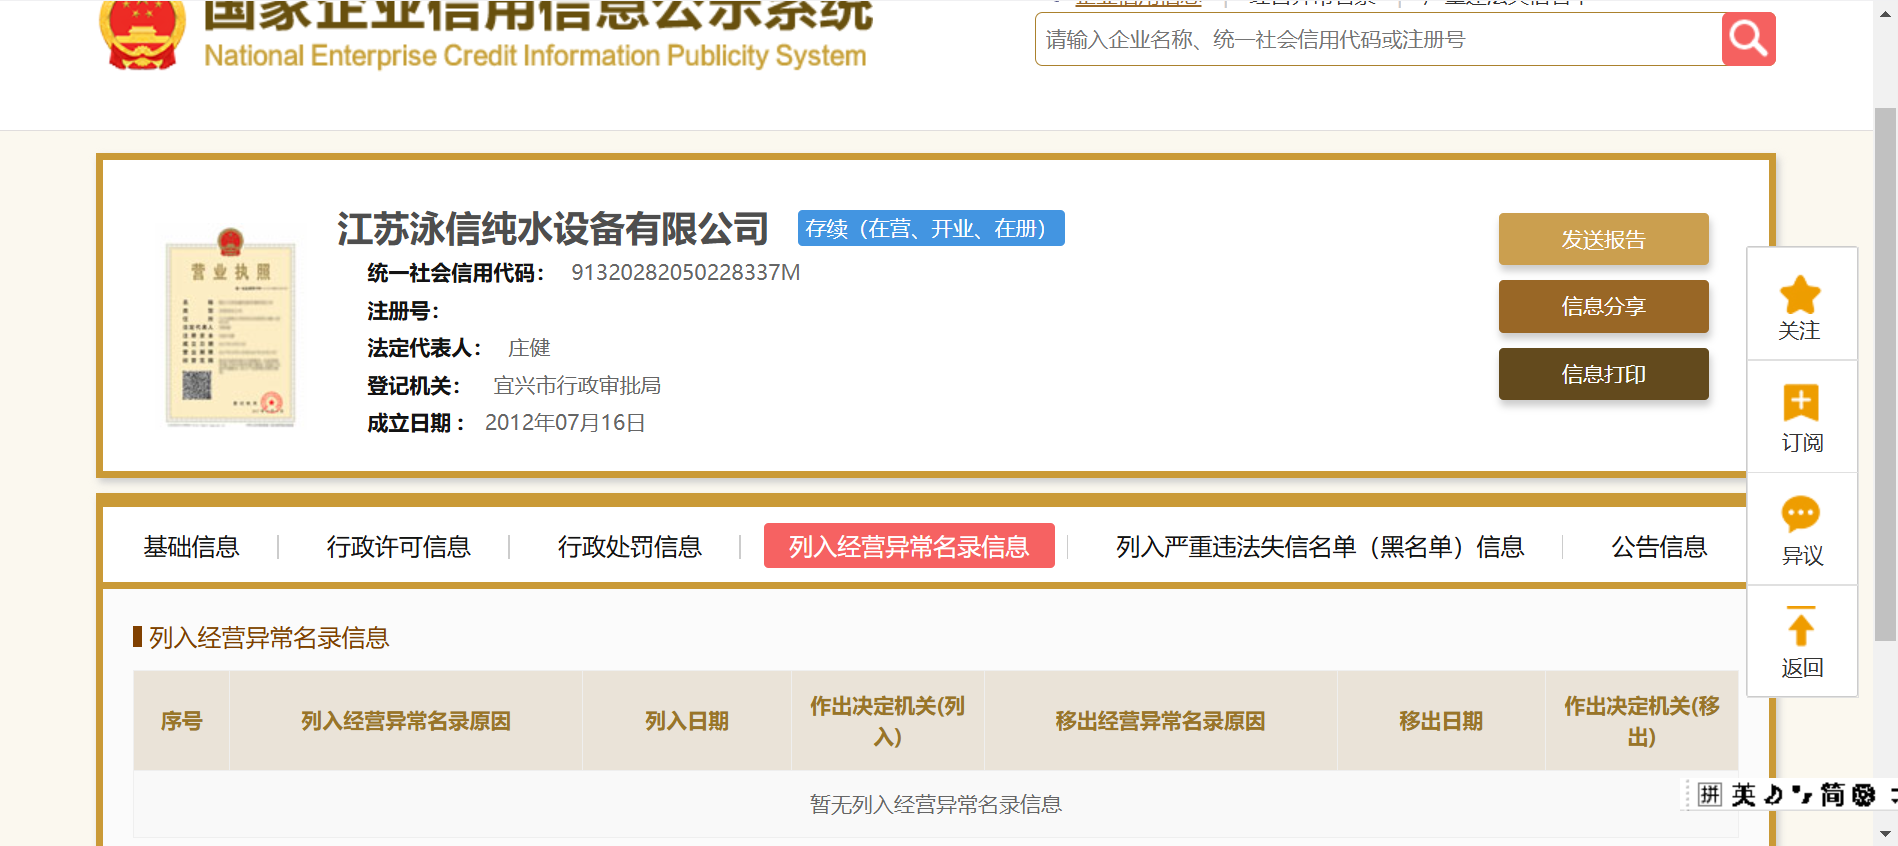This screenshot has width=1898, height=846.
Task: Click the 关注 star icon
Action: [x=1800, y=295]
